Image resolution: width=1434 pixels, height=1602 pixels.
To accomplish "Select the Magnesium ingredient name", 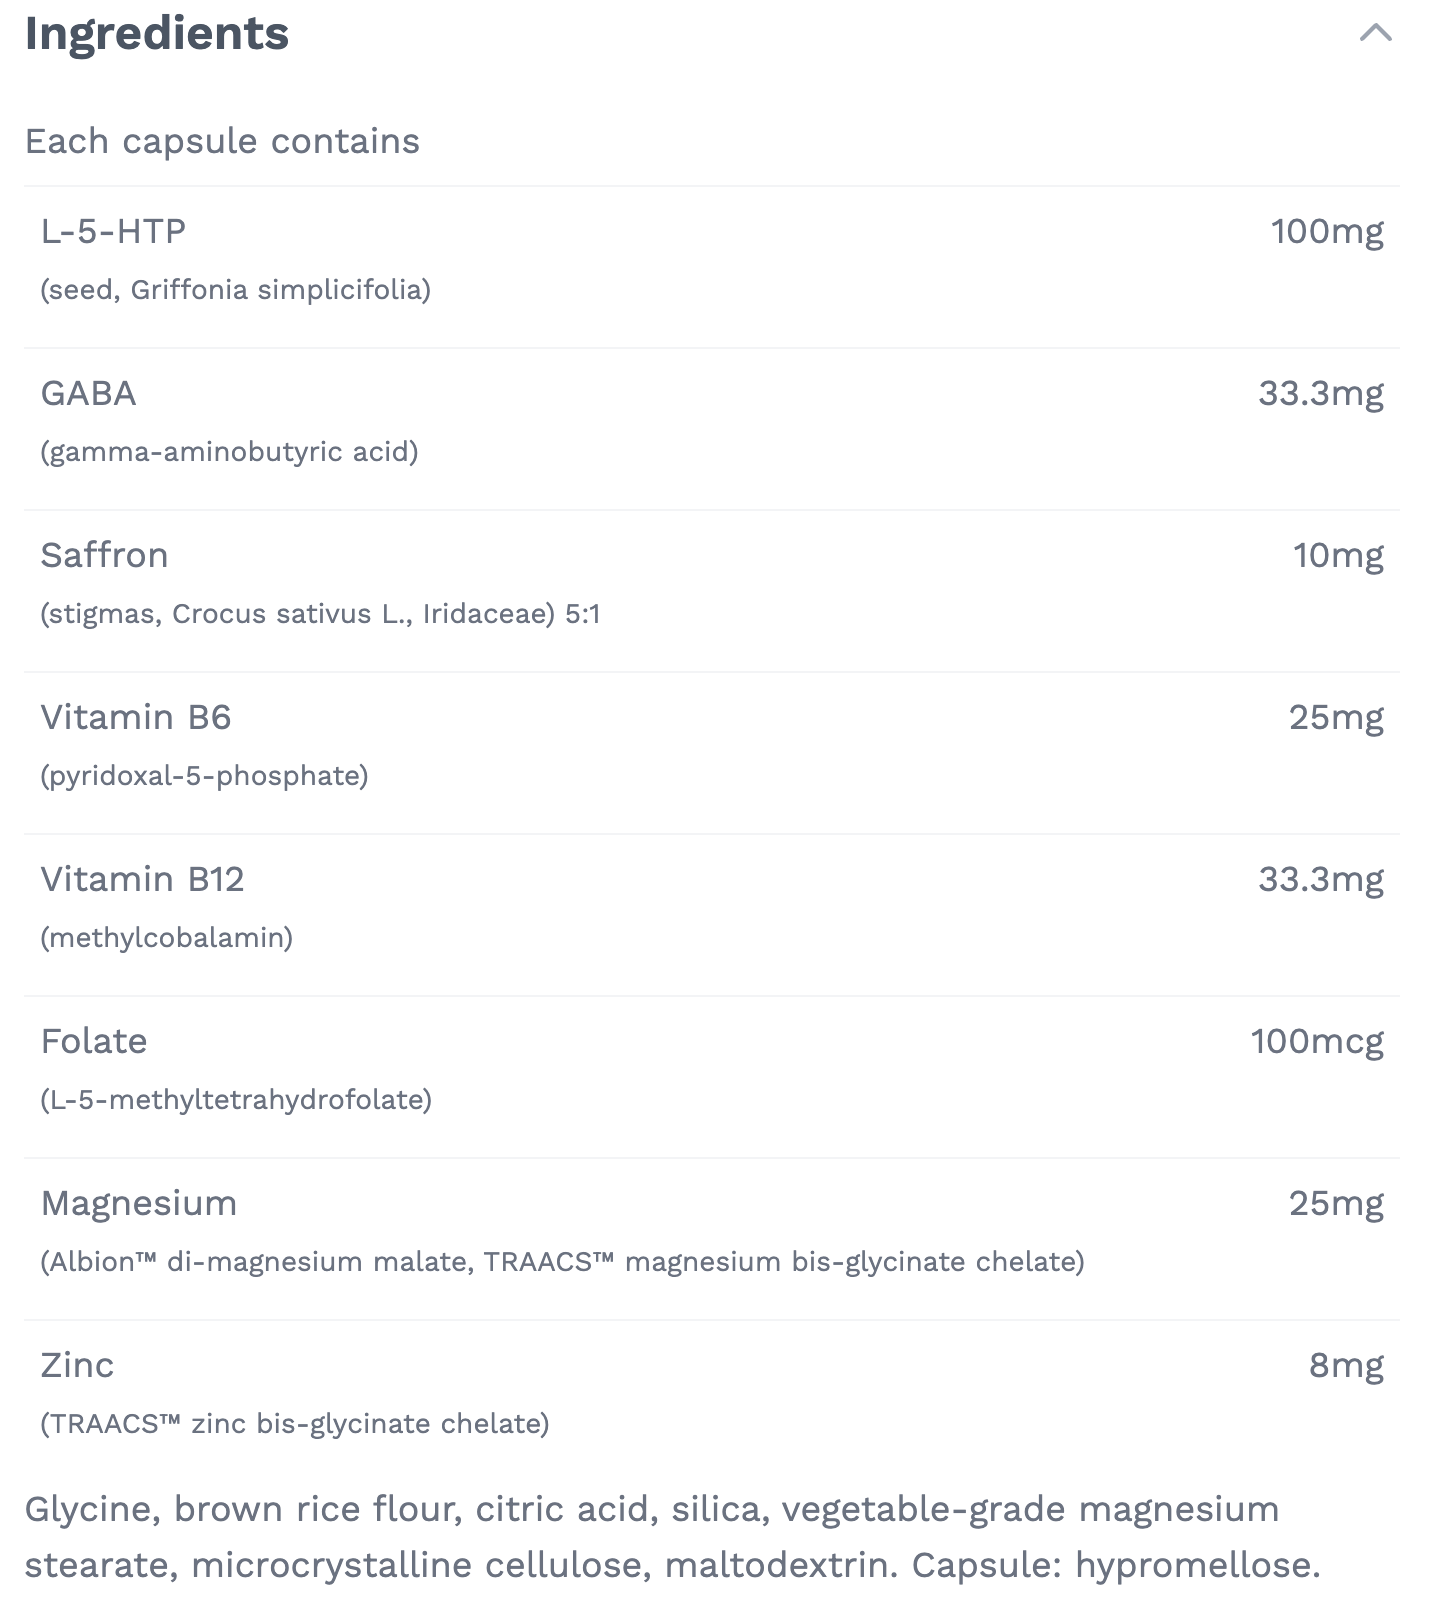I will click(x=139, y=1204).
